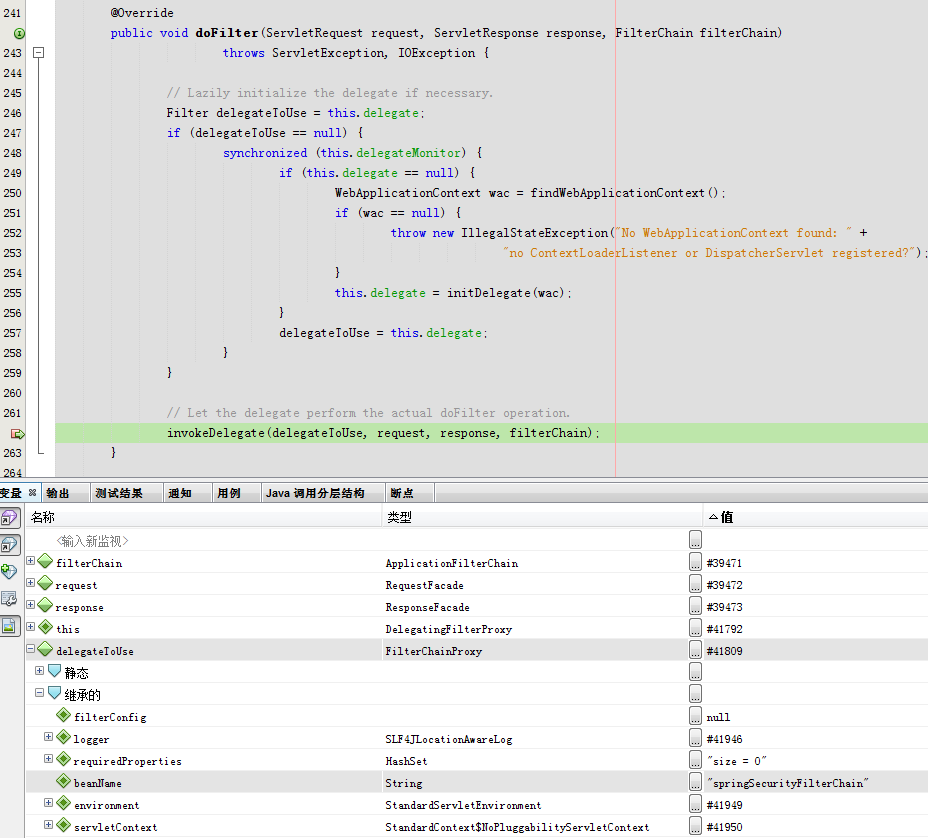Collapse the doFilter method code fold
Image resolution: width=928 pixels, height=838 pixels.
38,53
